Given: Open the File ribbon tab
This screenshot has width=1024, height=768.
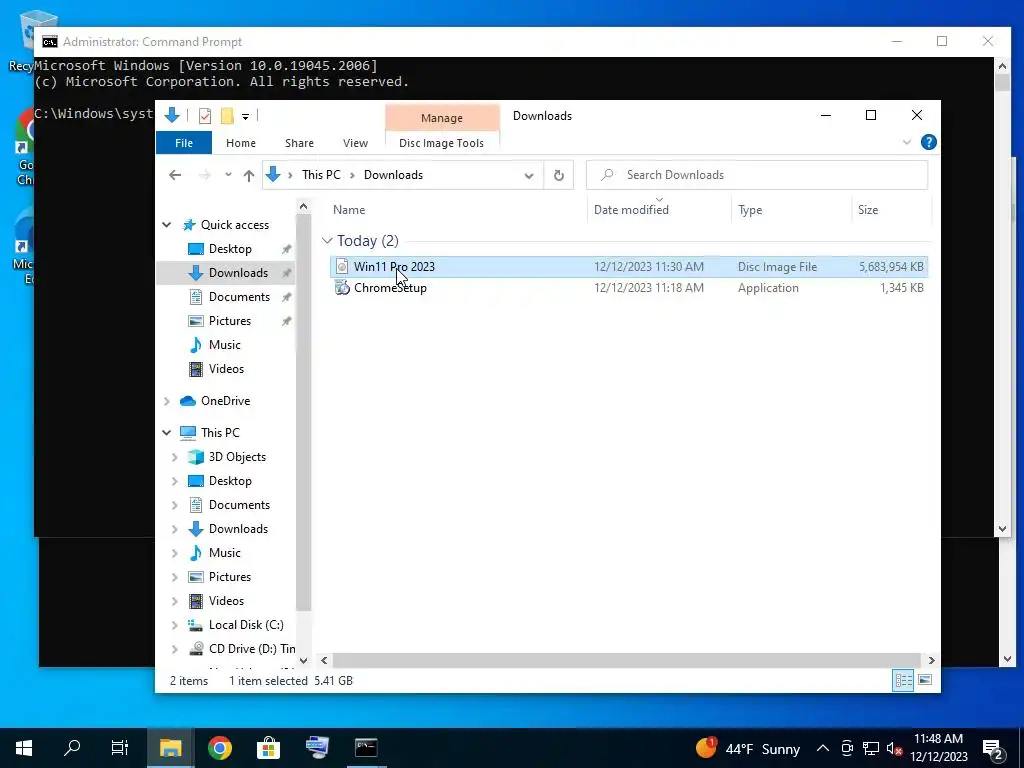Looking at the screenshot, I should pos(184,143).
